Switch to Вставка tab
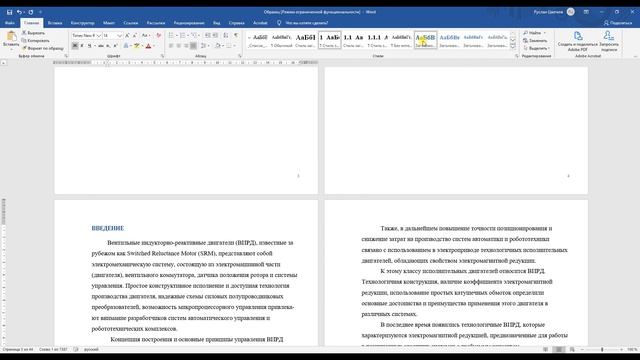This screenshot has height=360, width=640. point(55,23)
